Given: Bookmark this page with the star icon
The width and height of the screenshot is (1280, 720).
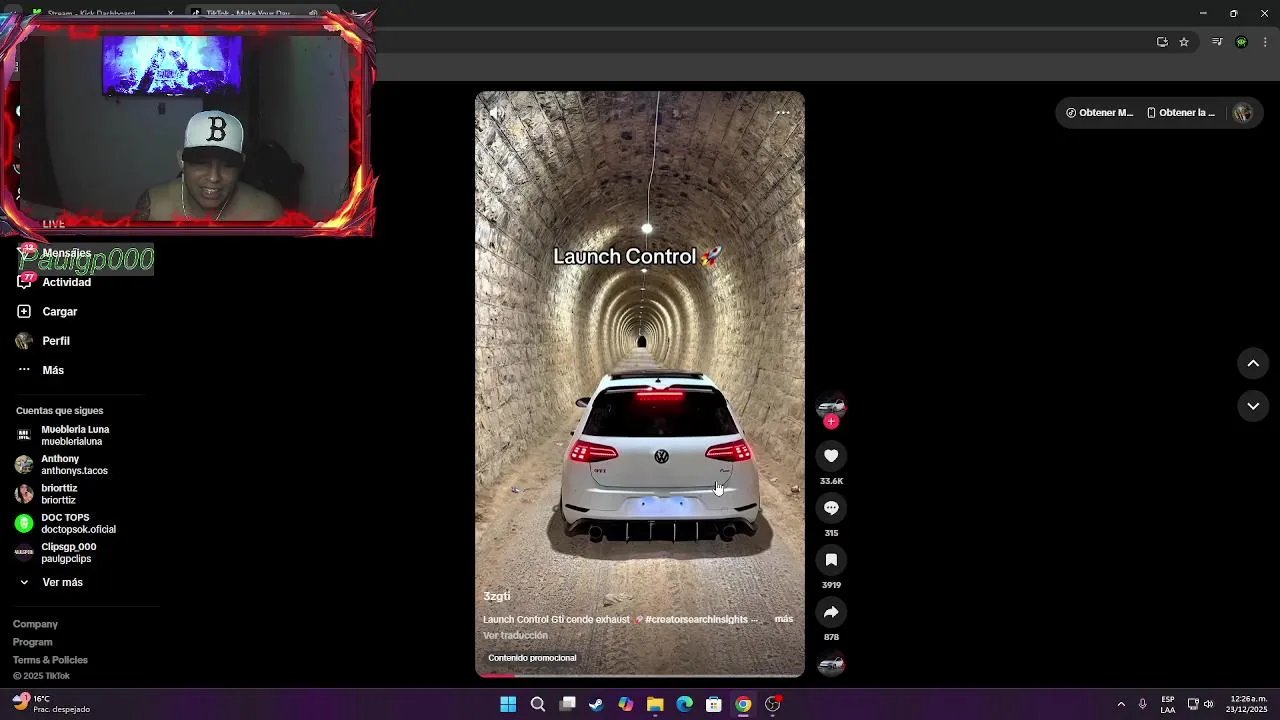Looking at the screenshot, I should click(1184, 42).
